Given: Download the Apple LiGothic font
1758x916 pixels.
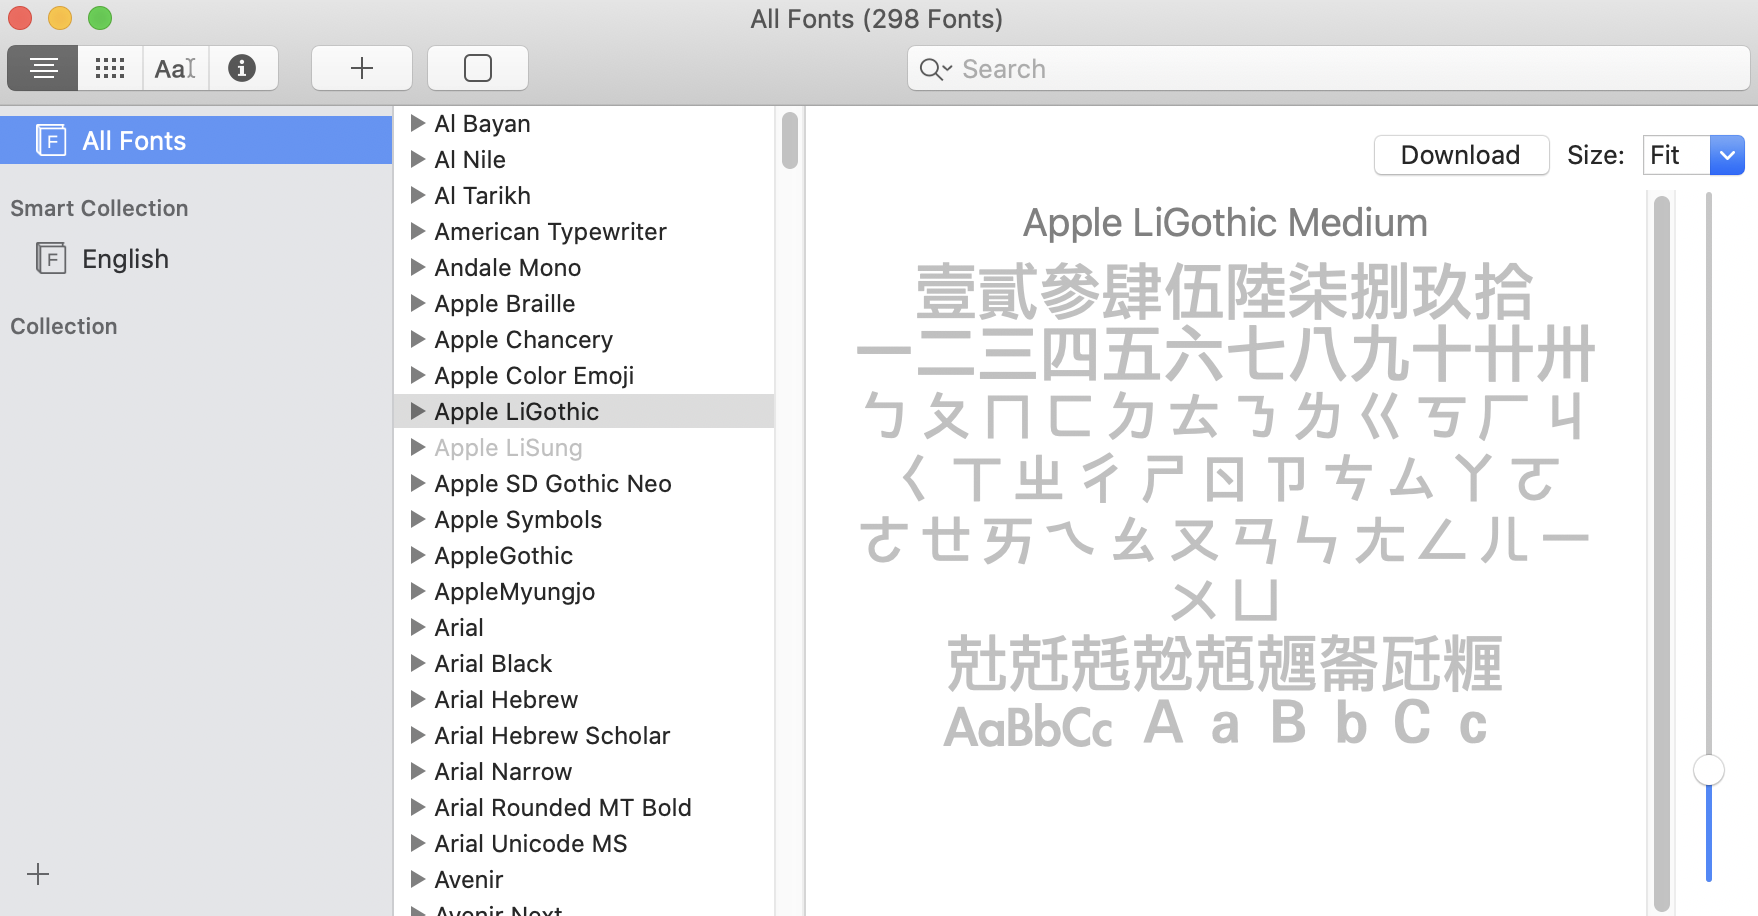Looking at the screenshot, I should click(1461, 155).
